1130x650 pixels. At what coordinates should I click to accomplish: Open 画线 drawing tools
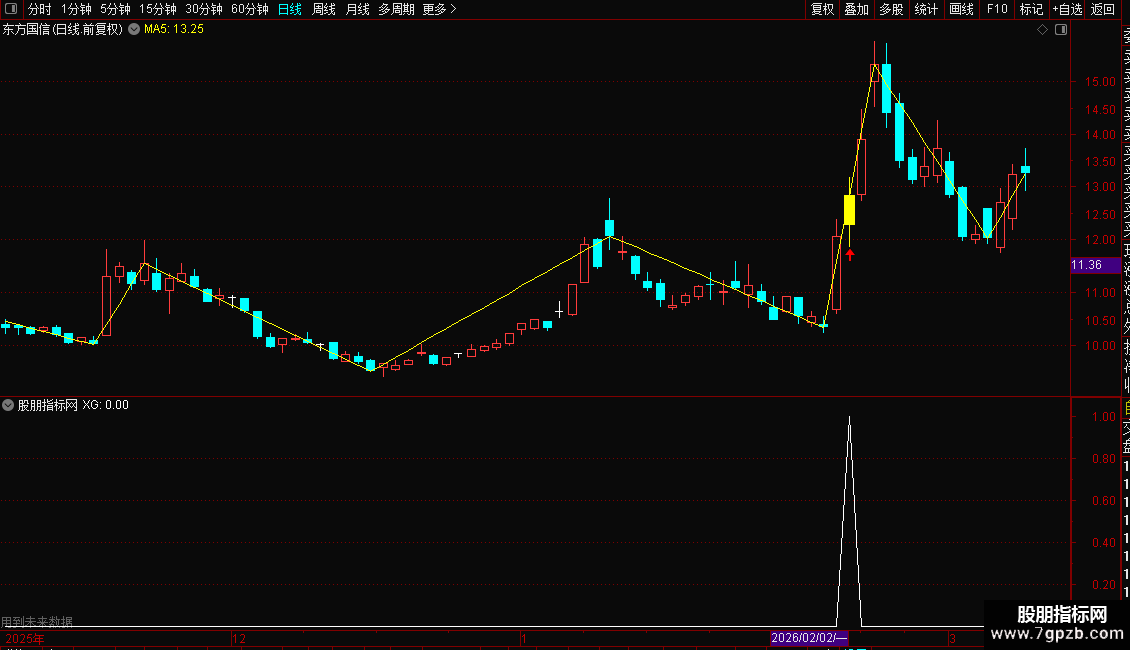pyautogui.click(x=961, y=9)
